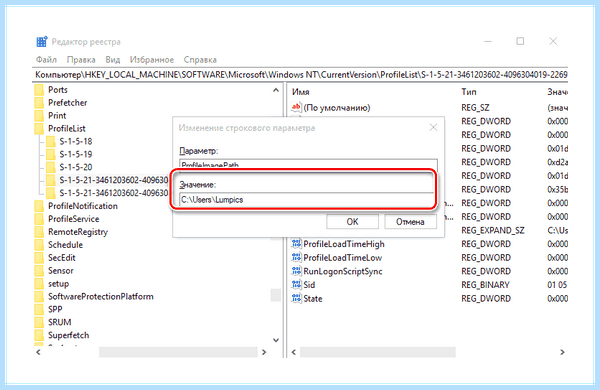The image size is (600, 390).
Task: Open the Файл menu
Action: (x=46, y=60)
